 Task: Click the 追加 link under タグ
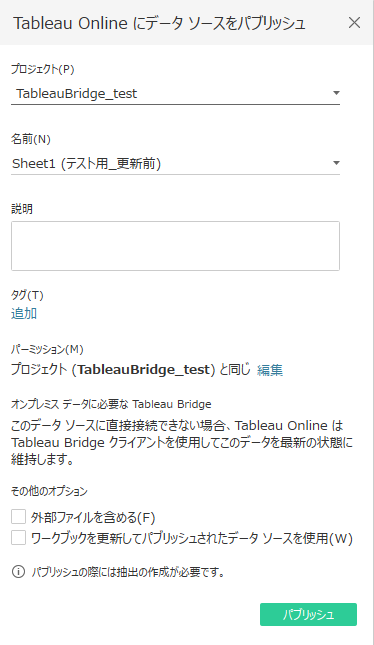point(24,313)
